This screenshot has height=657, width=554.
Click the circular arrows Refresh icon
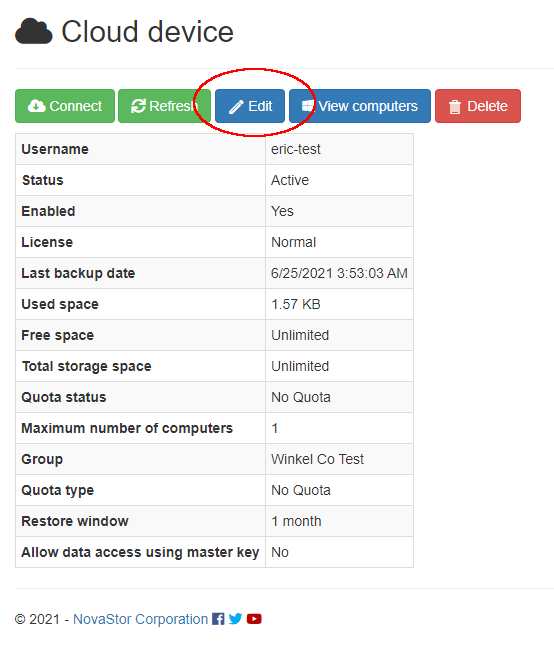click(138, 106)
